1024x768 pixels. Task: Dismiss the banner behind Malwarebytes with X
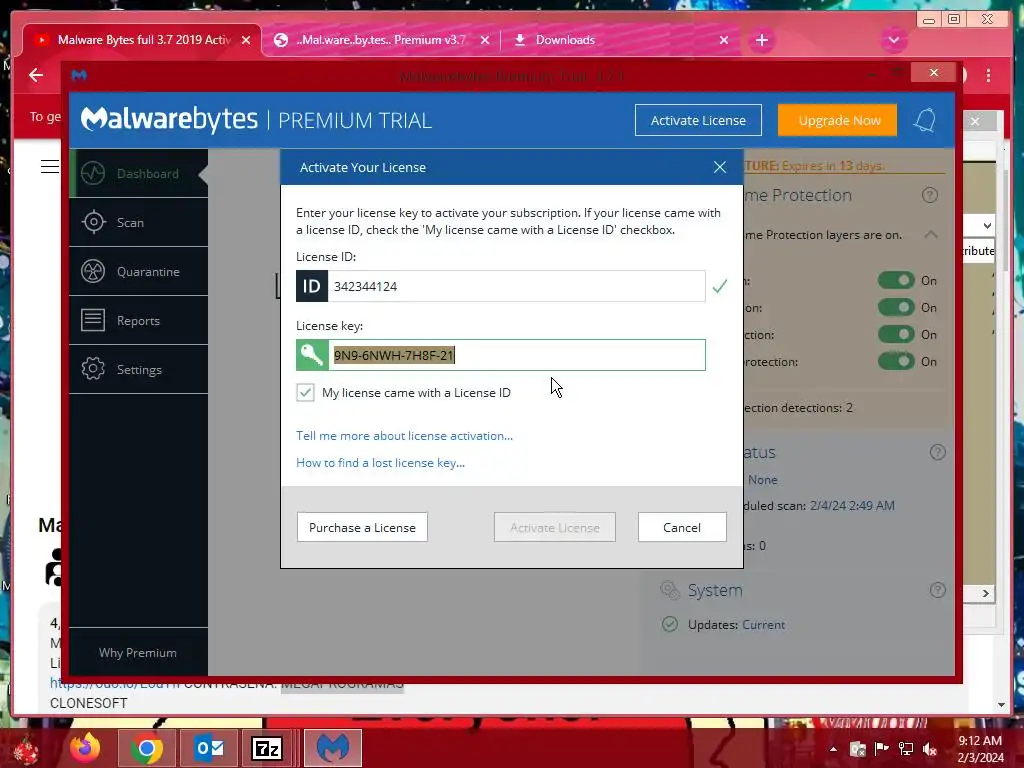(x=975, y=121)
